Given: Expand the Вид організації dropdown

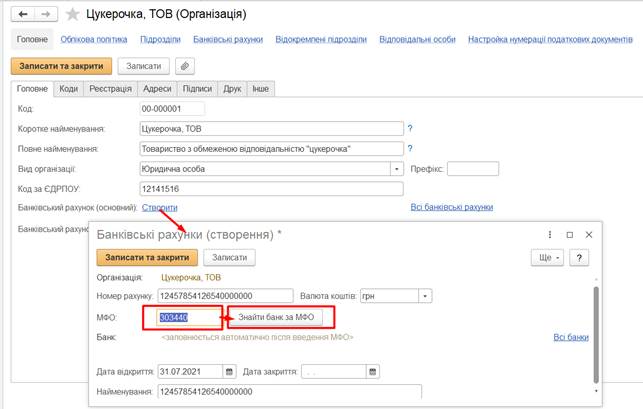Looking at the screenshot, I should point(398,168).
